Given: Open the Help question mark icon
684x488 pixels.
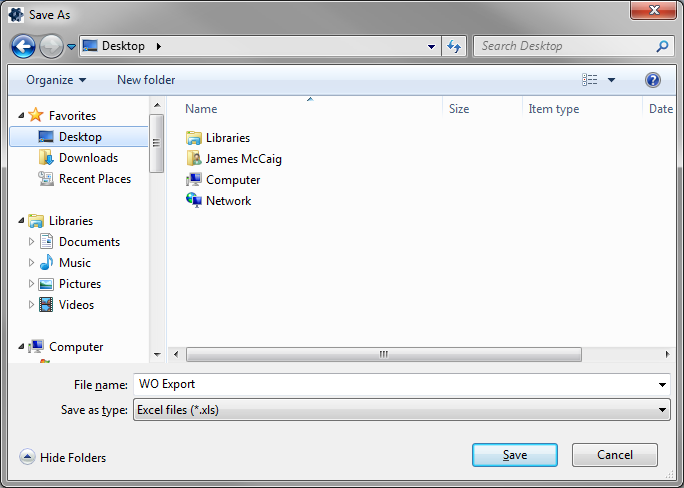Looking at the screenshot, I should click(653, 80).
